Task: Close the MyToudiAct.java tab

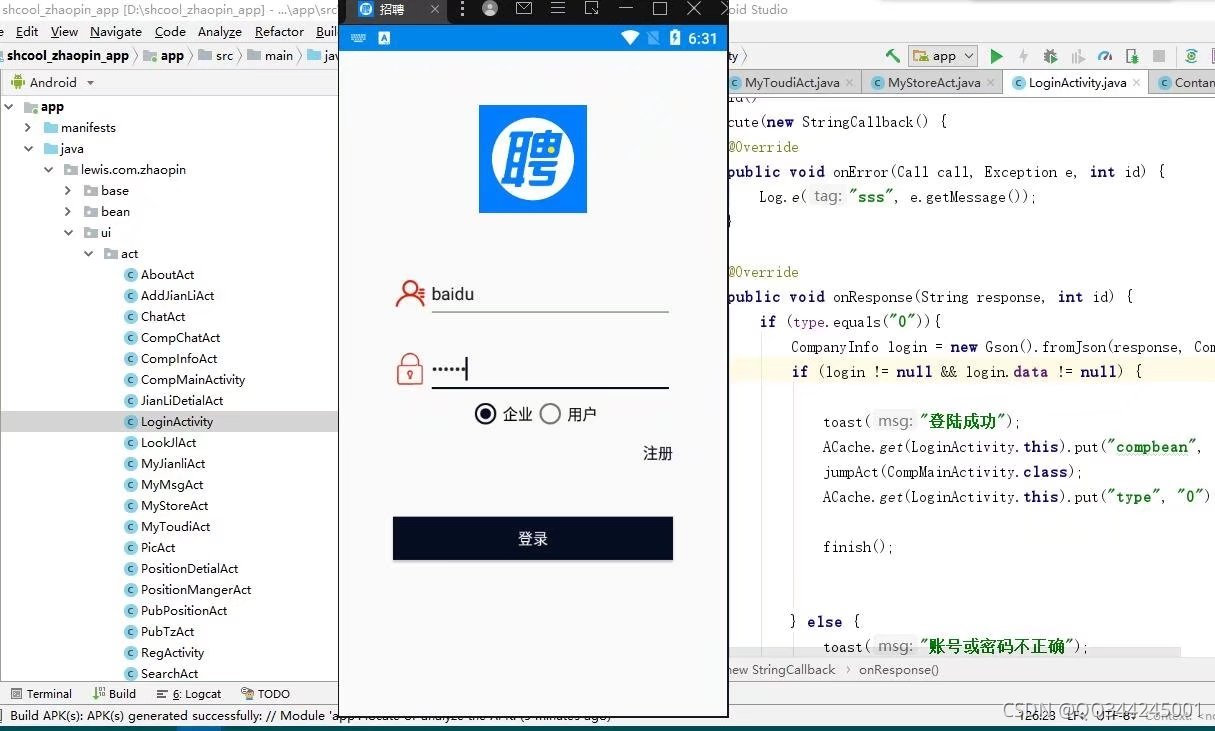Action: pyautogui.click(x=848, y=83)
